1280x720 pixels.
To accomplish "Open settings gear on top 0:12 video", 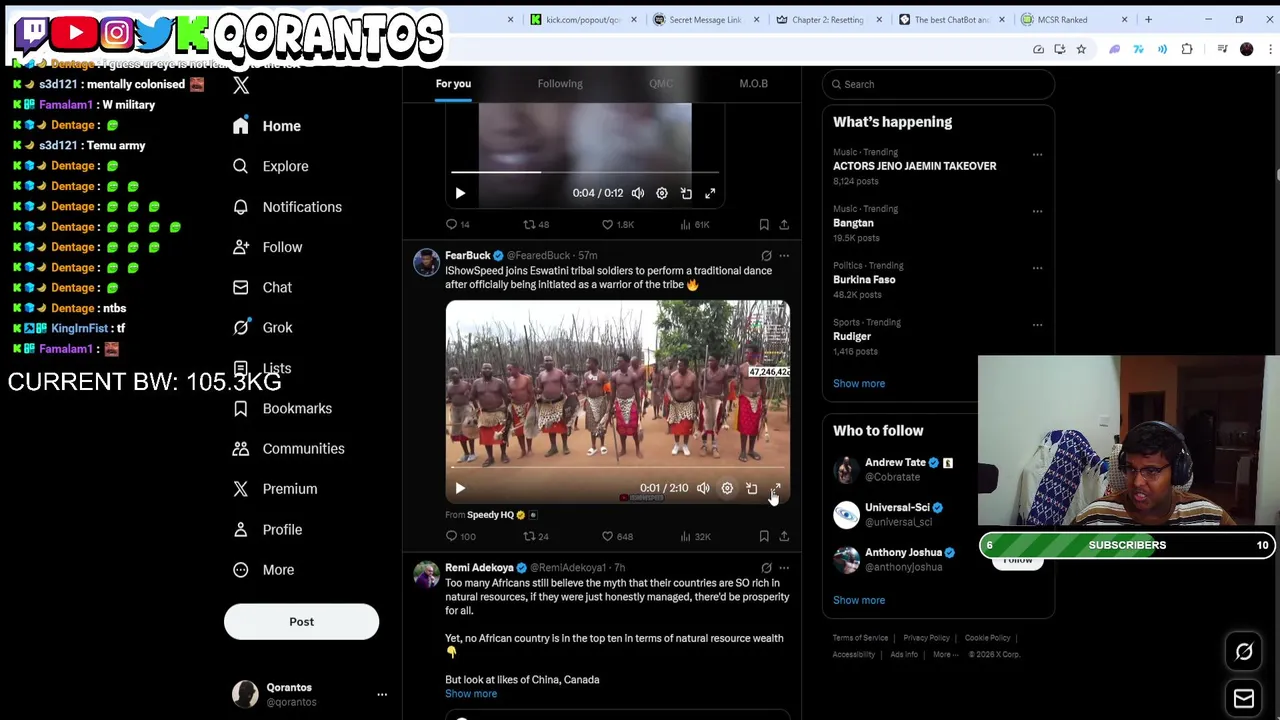I will tap(662, 193).
